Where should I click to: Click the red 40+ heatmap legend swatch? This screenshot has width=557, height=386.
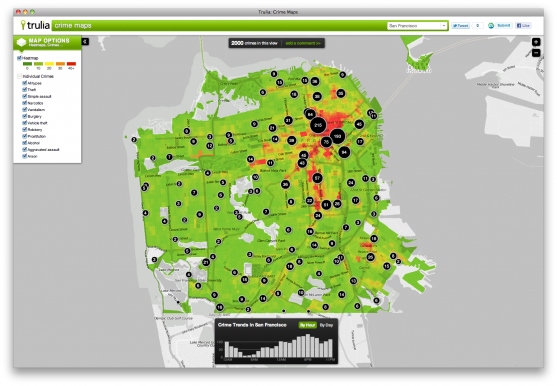pos(71,64)
